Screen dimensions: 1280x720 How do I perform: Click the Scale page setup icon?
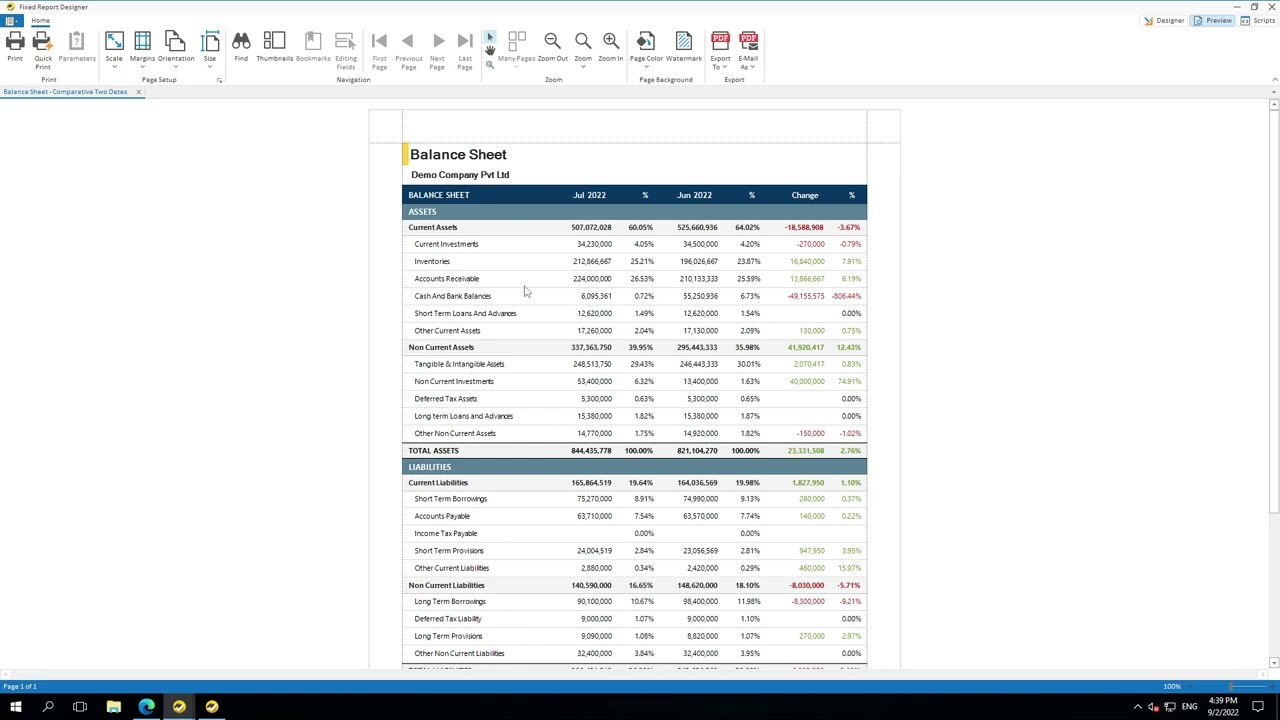coord(114,41)
